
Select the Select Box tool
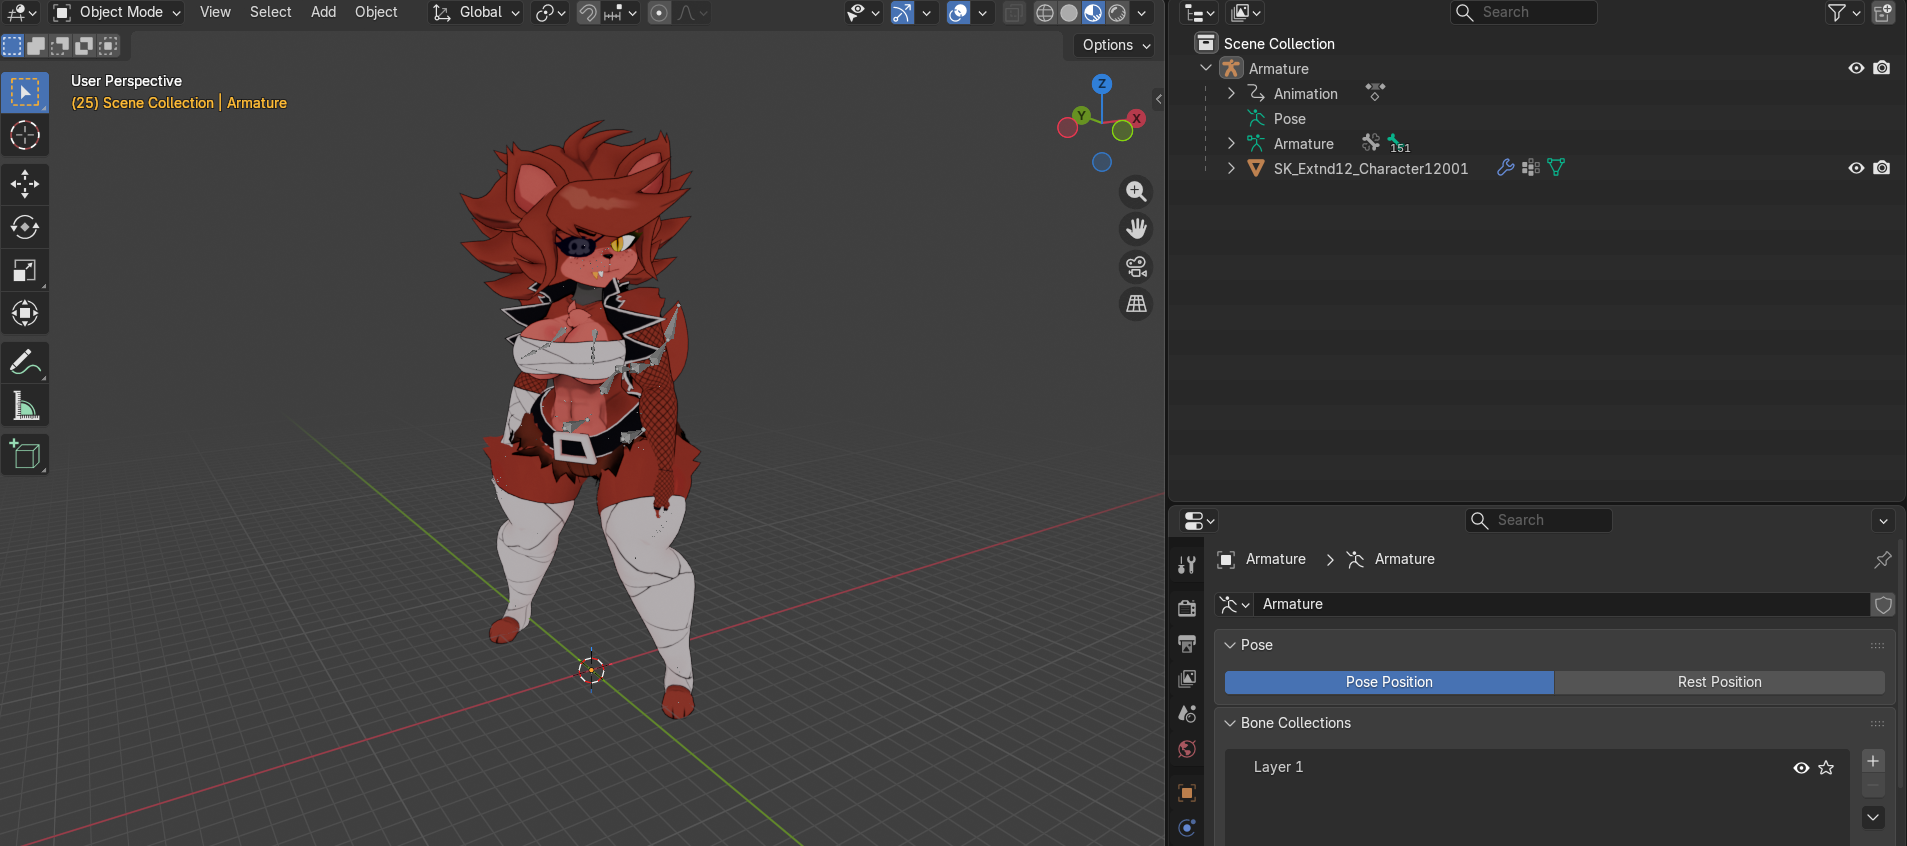pos(25,92)
